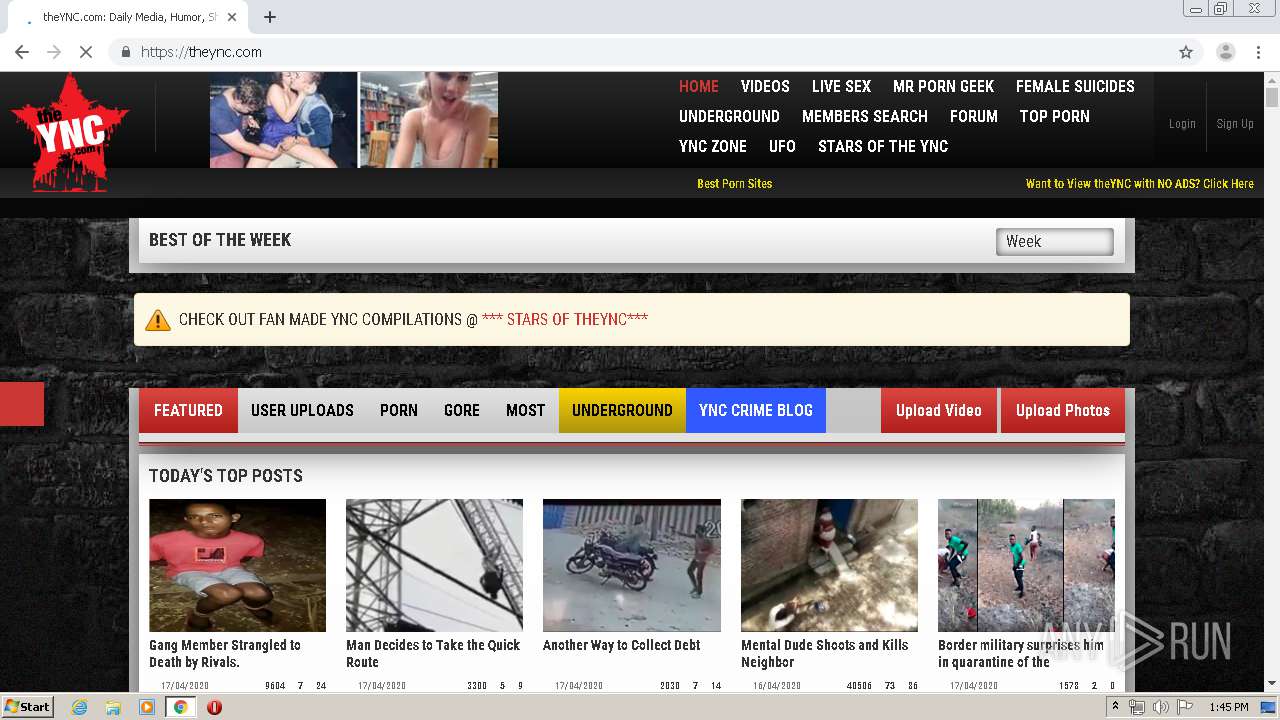Open the FORUM nav item
The width and height of the screenshot is (1280, 720).
point(974,116)
